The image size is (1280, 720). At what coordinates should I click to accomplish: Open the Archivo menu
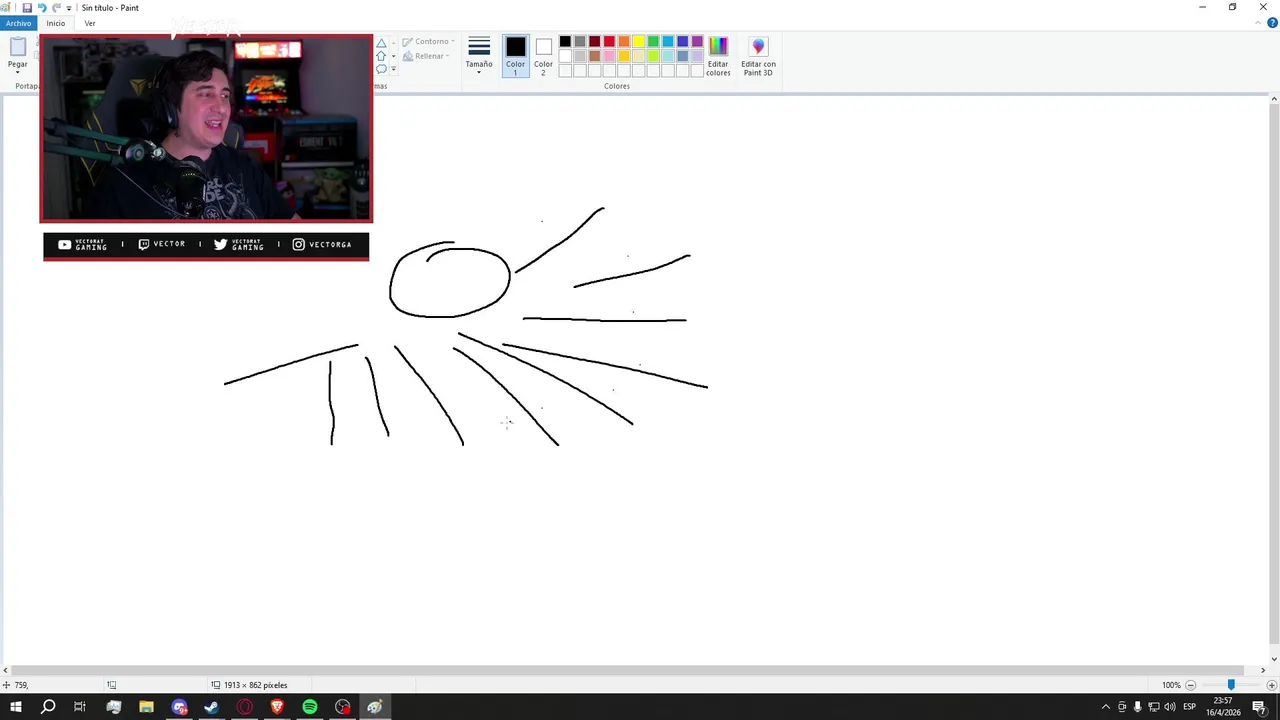coord(18,23)
